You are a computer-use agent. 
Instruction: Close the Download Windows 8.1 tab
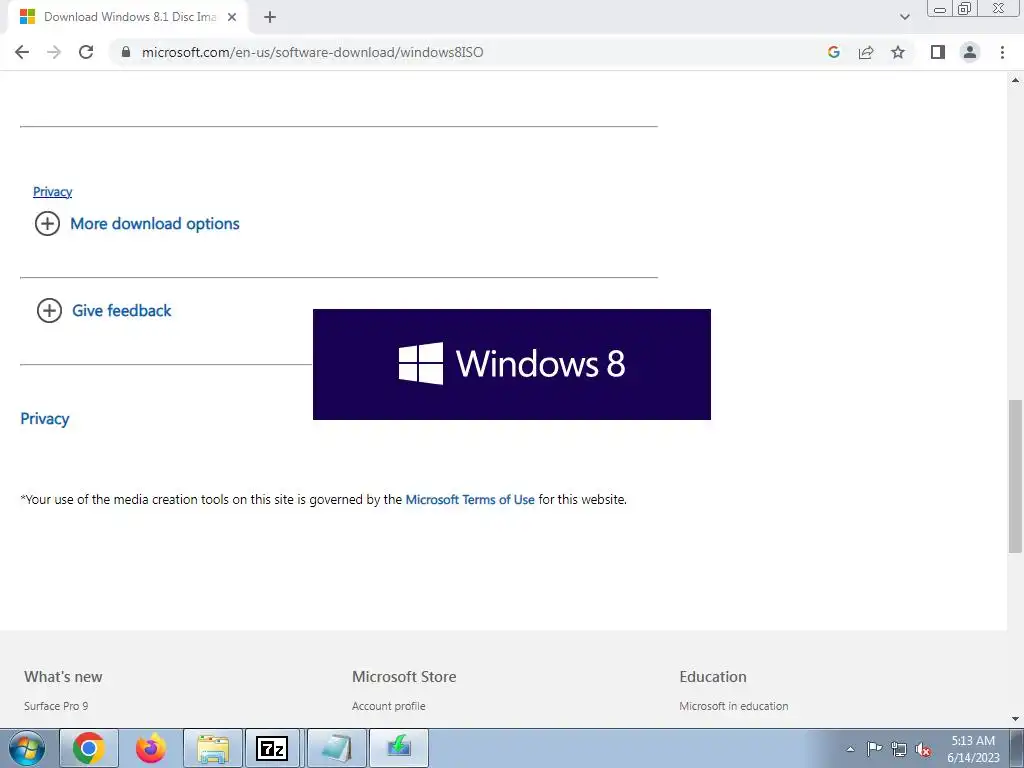click(x=232, y=18)
